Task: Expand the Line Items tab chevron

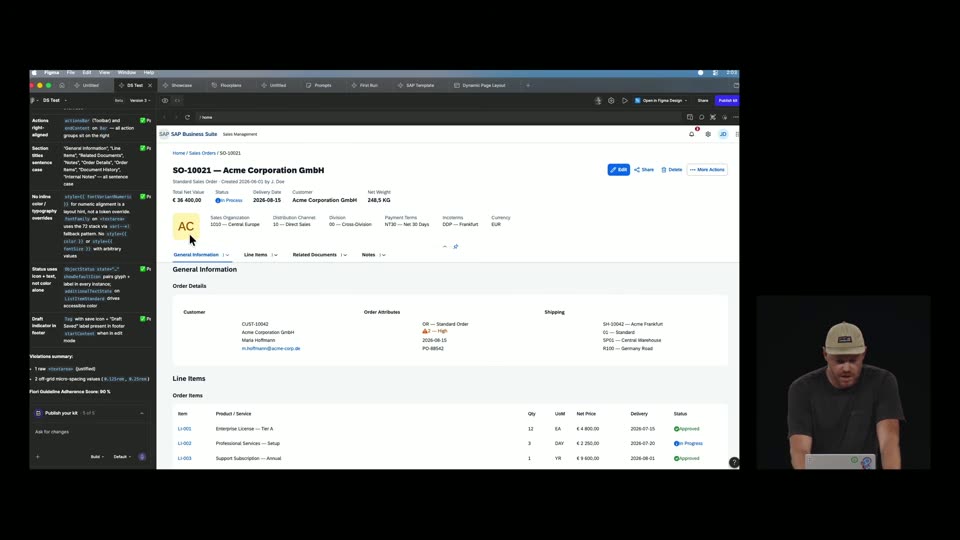Action: coord(276,255)
